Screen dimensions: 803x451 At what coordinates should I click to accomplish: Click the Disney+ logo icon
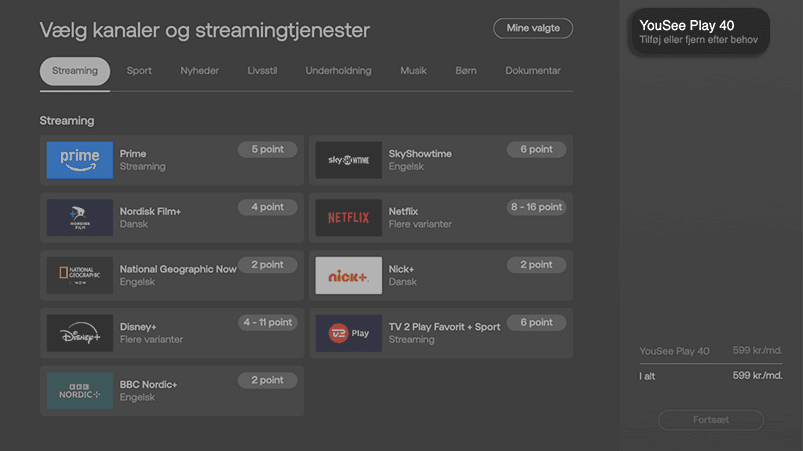(x=80, y=333)
